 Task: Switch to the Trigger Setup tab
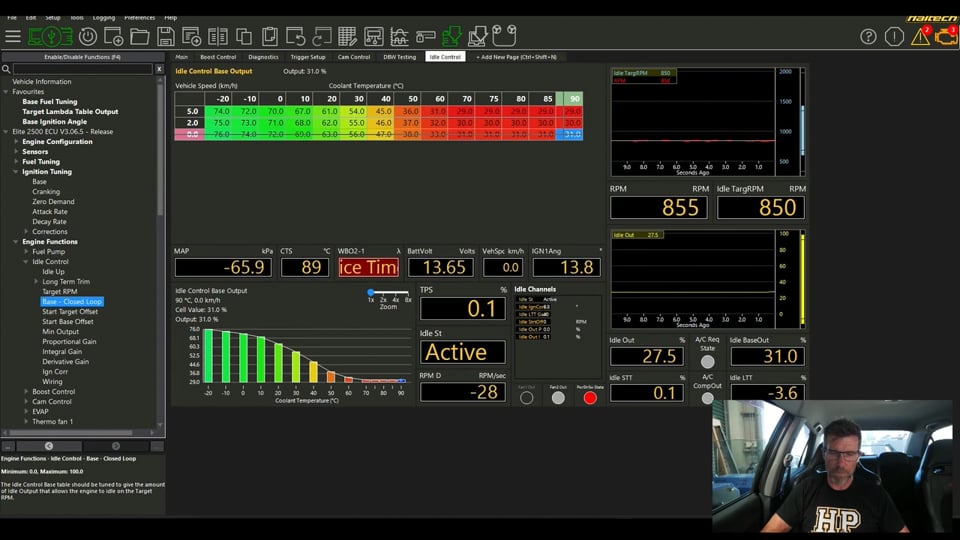pyautogui.click(x=308, y=57)
